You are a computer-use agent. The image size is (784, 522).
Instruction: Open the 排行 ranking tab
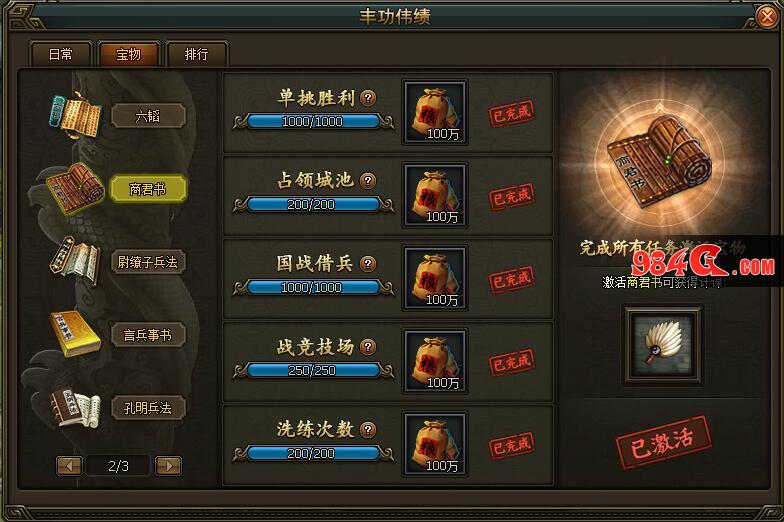click(196, 54)
